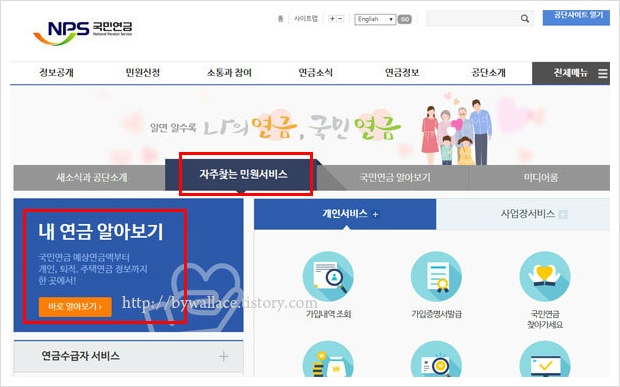Click the 바로 알아보기 orange button
The image size is (620, 387).
pos(75,306)
